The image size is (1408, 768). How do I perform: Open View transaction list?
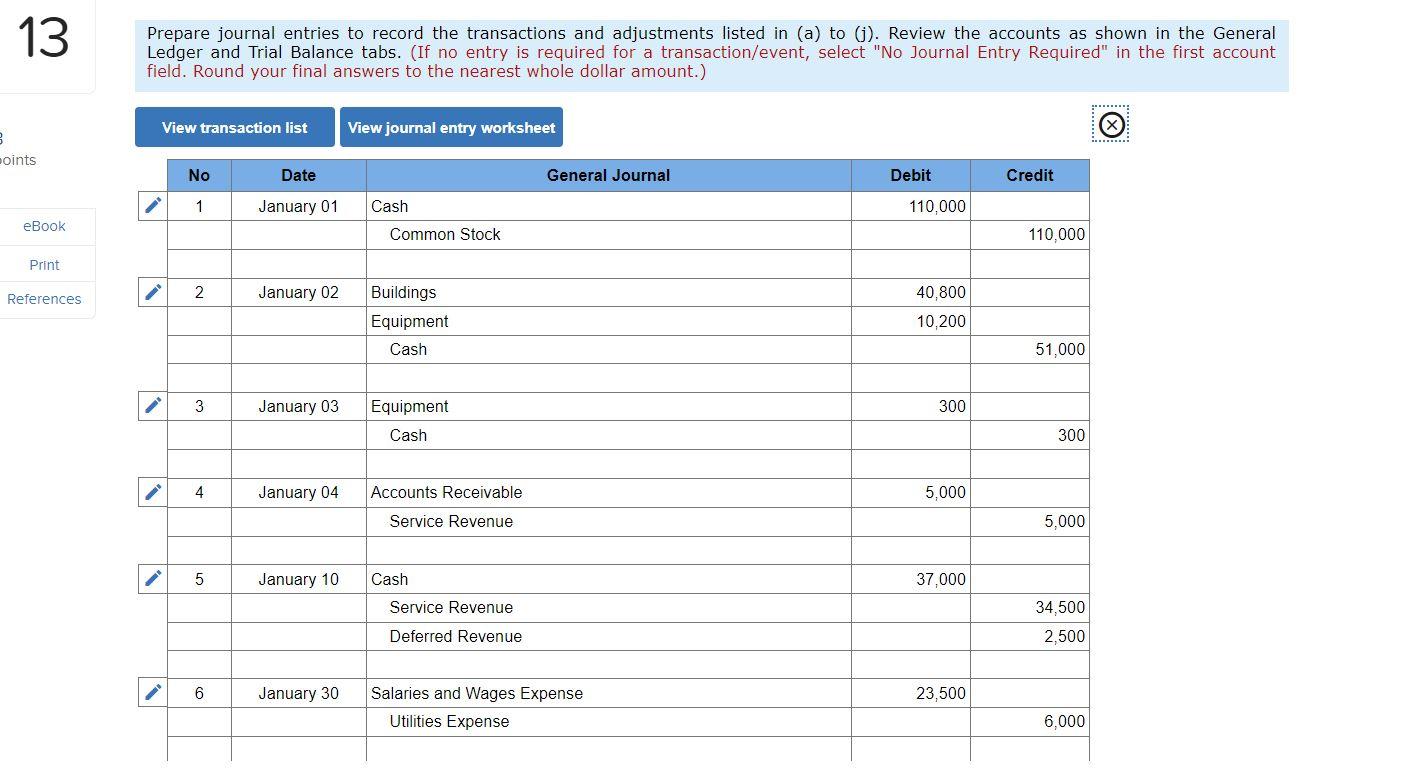235,127
